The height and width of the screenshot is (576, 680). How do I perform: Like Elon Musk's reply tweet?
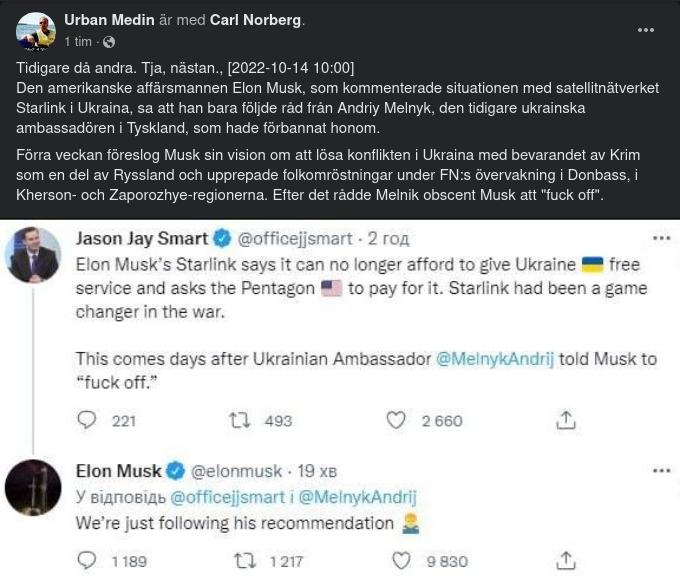point(401,561)
